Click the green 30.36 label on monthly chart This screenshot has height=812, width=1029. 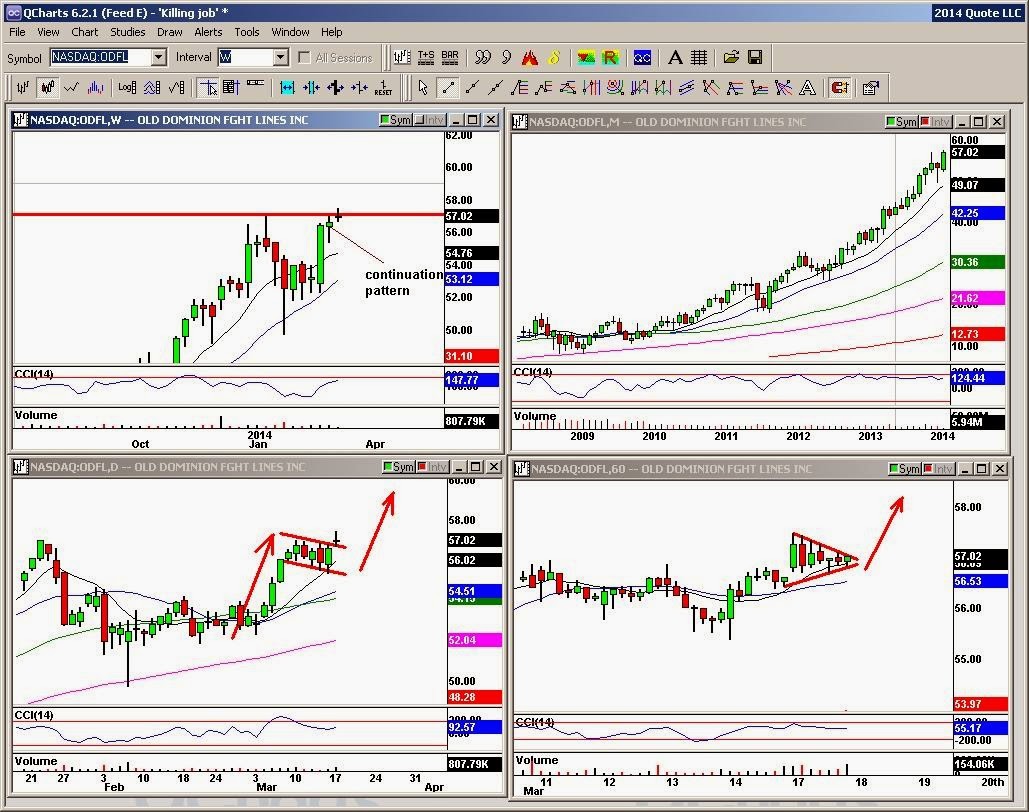click(977, 262)
